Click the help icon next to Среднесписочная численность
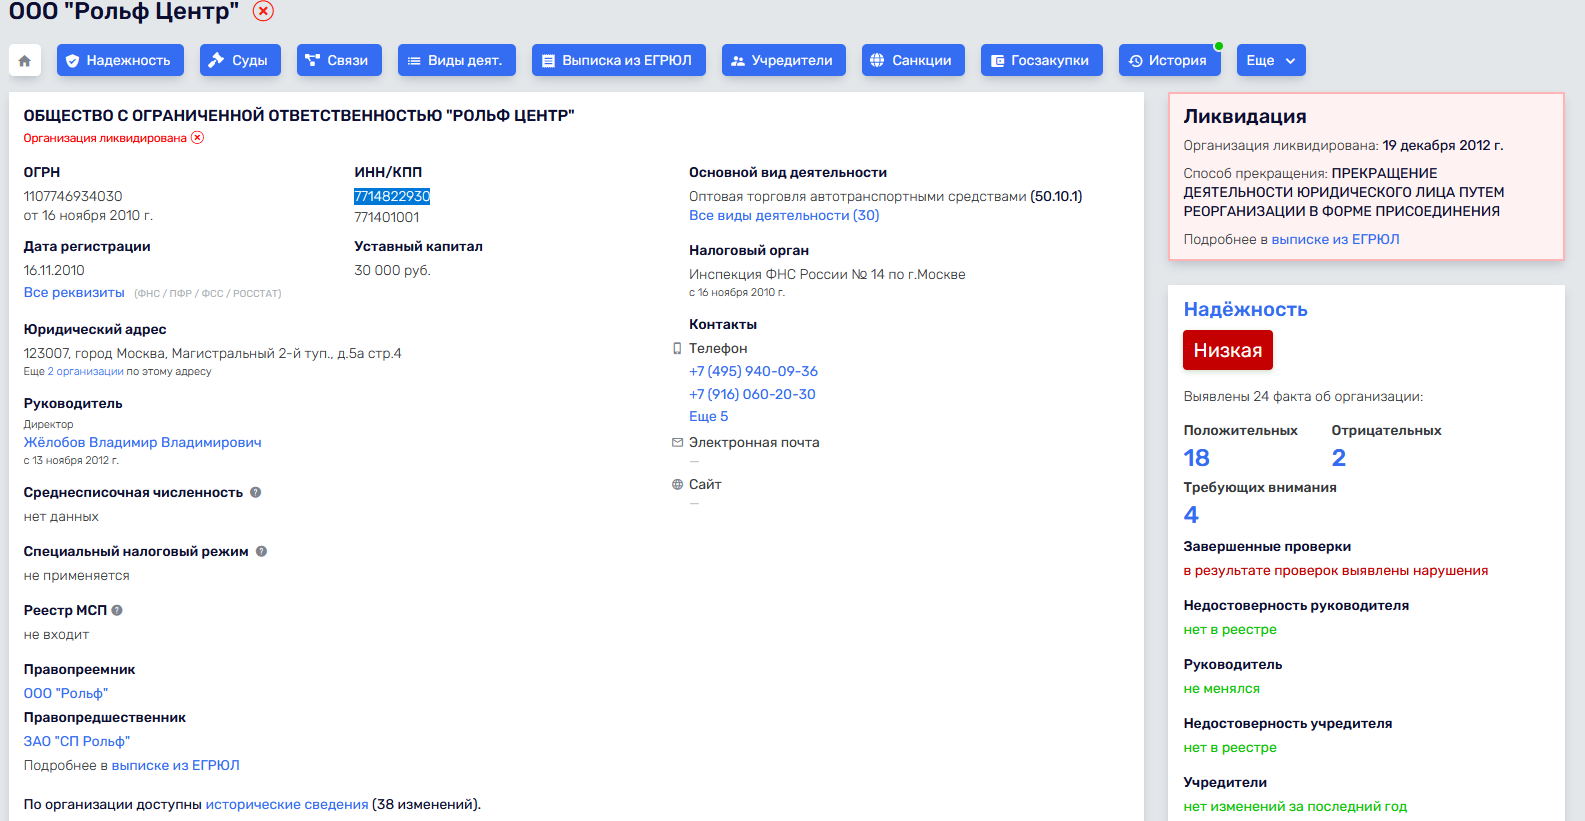The height and width of the screenshot is (821, 1585). pyautogui.click(x=256, y=492)
